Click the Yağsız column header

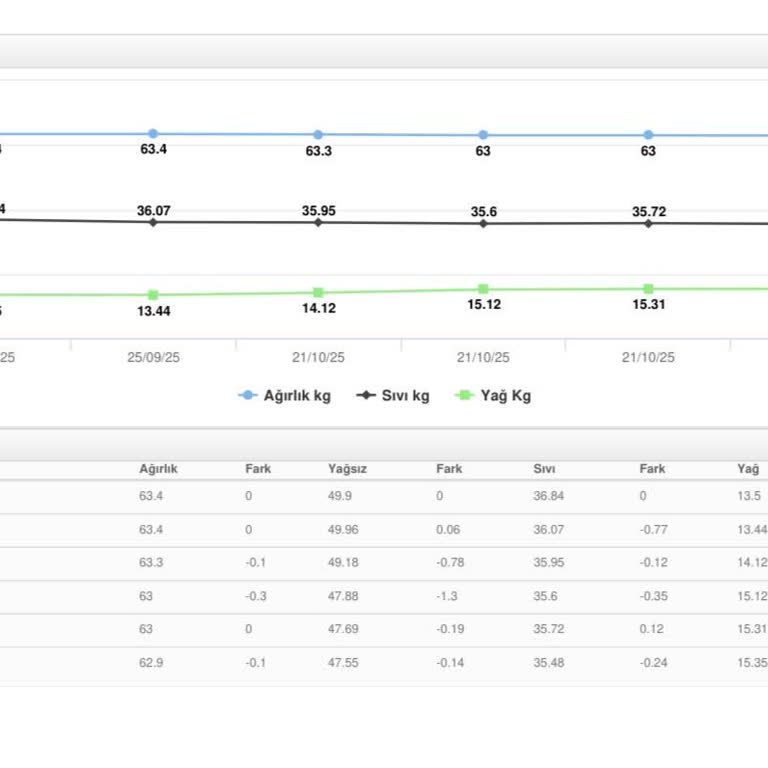coord(347,469)
